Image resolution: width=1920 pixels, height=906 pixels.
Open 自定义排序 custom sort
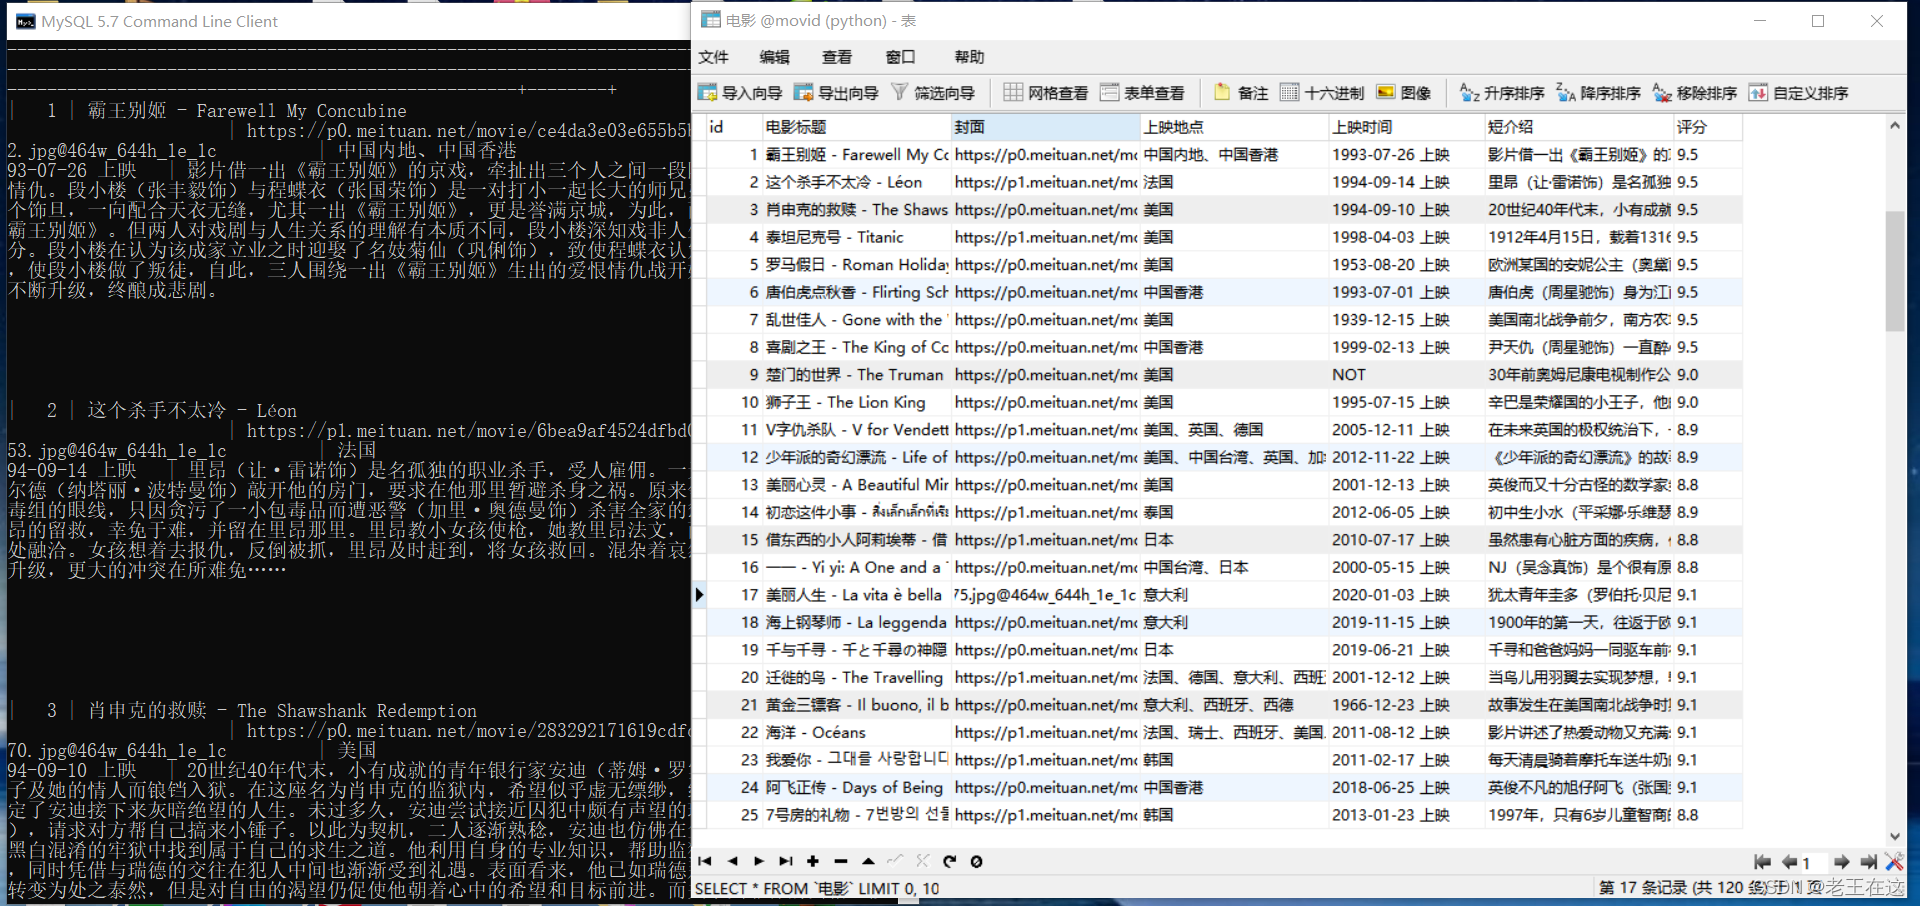click(1798, 93)
